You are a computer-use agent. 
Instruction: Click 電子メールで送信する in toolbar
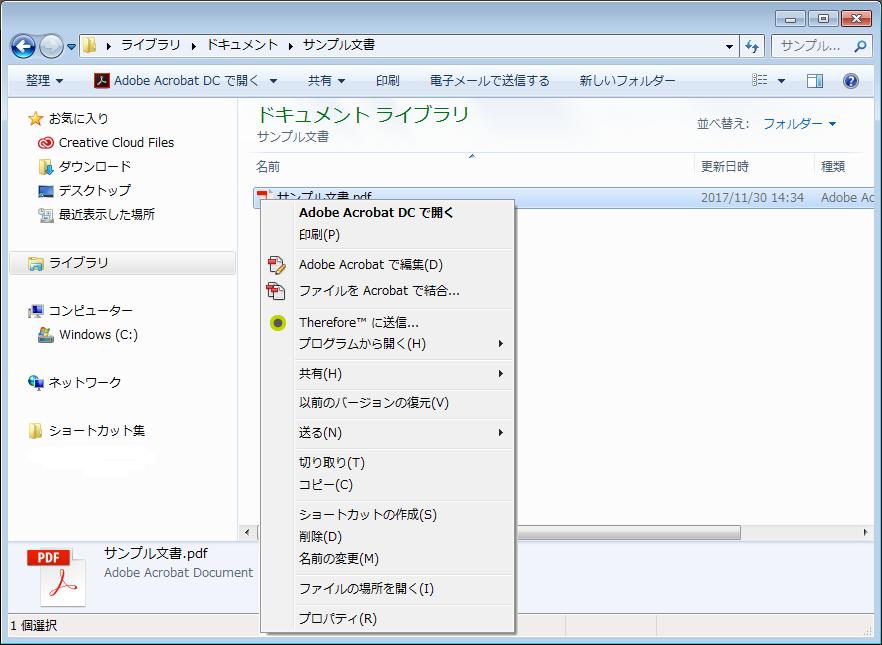[489, 81]
